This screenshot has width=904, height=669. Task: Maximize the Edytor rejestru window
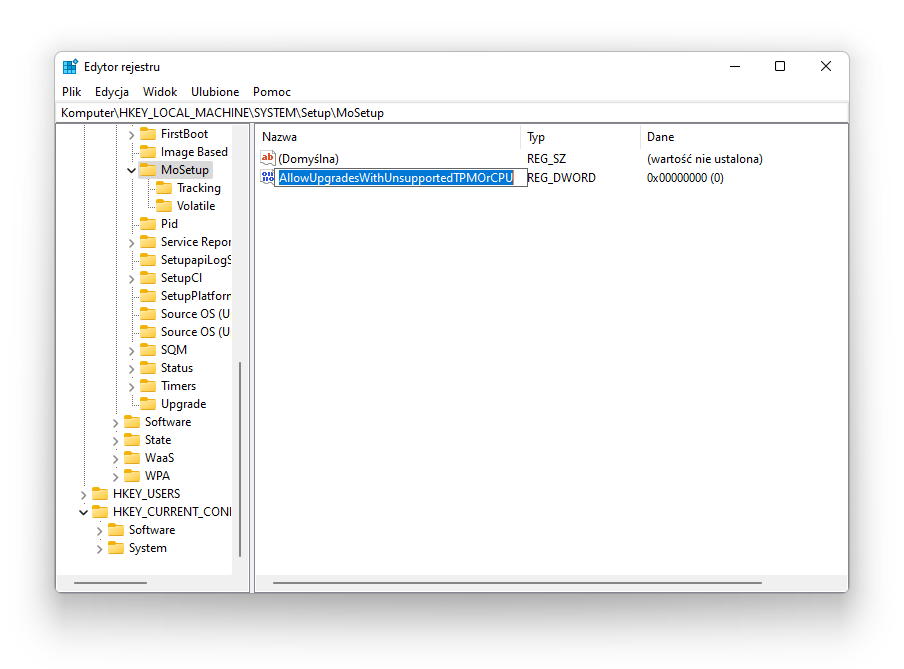(x=779, y=66)
